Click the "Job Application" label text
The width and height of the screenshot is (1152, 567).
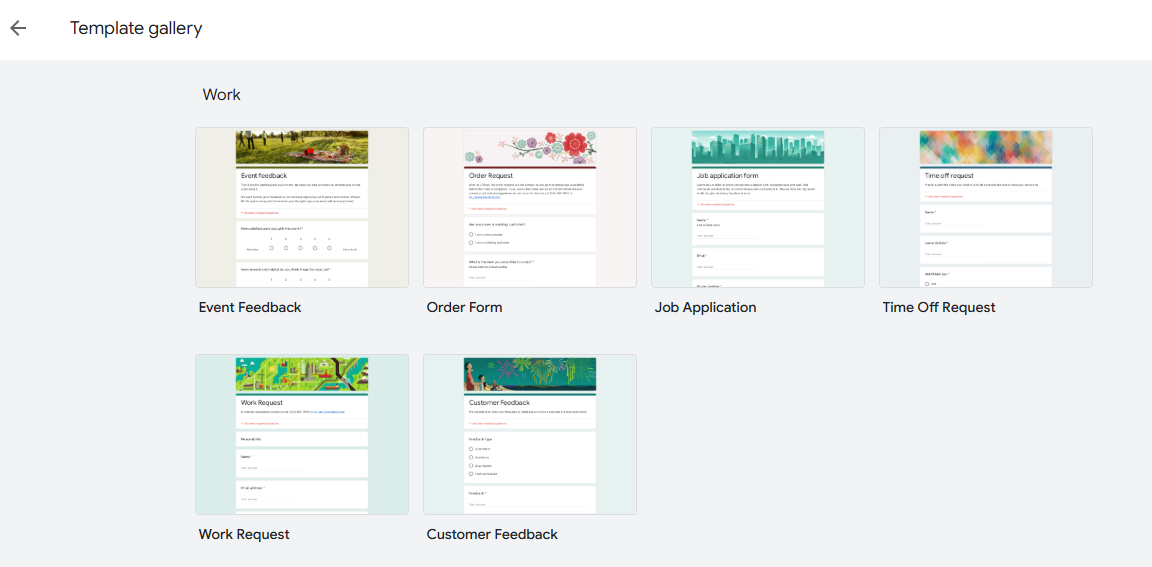pyautogui.click(x=705, y=307)
